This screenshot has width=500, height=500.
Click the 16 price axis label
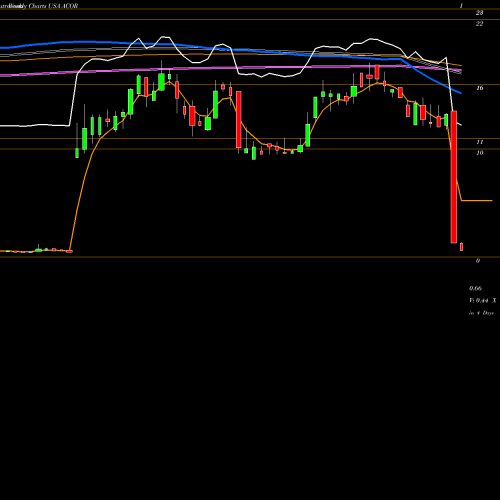click(x=480, y=88)
